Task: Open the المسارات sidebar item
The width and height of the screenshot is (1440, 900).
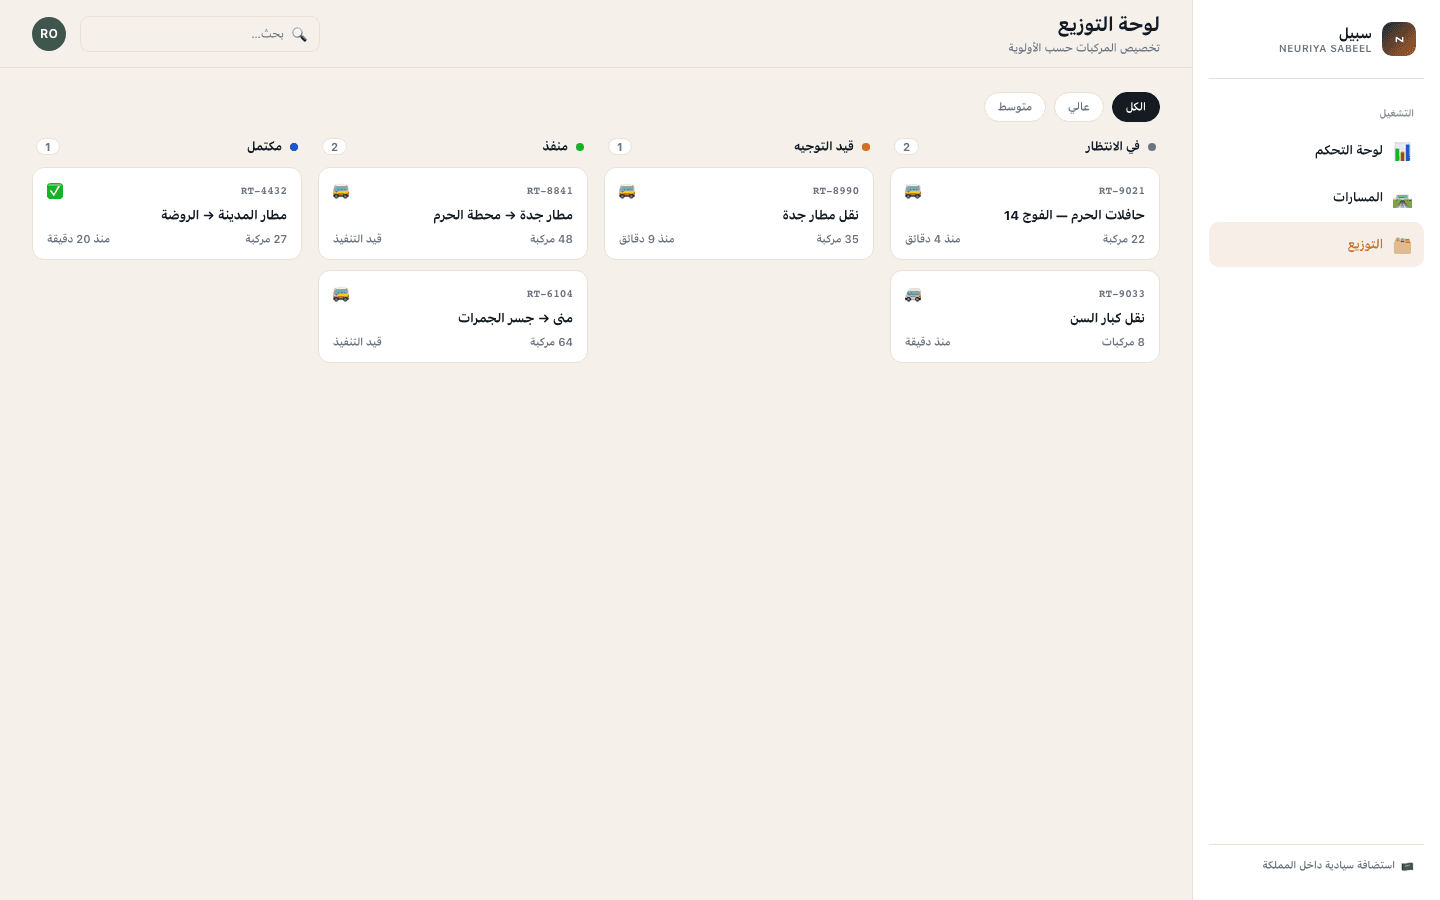Action: click(x=1316, y=198)
